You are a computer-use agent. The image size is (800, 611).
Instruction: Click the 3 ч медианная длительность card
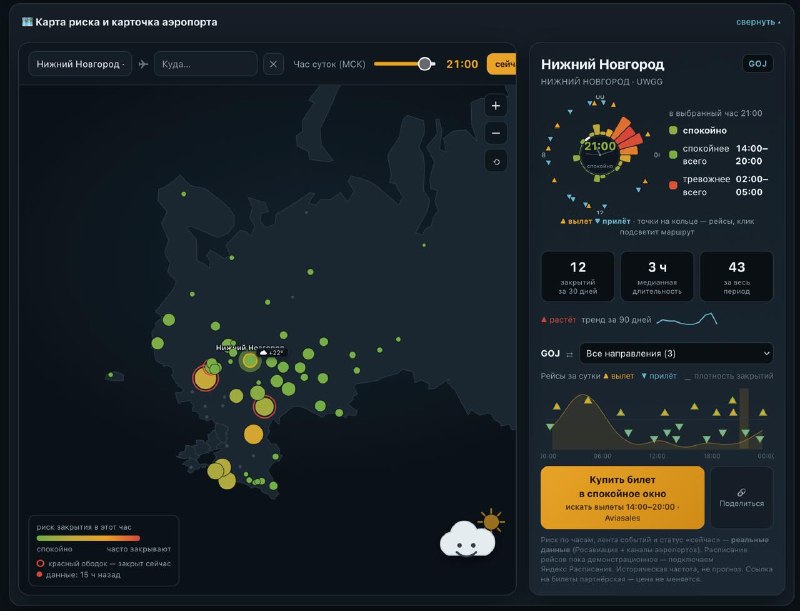tap(657, 276)
